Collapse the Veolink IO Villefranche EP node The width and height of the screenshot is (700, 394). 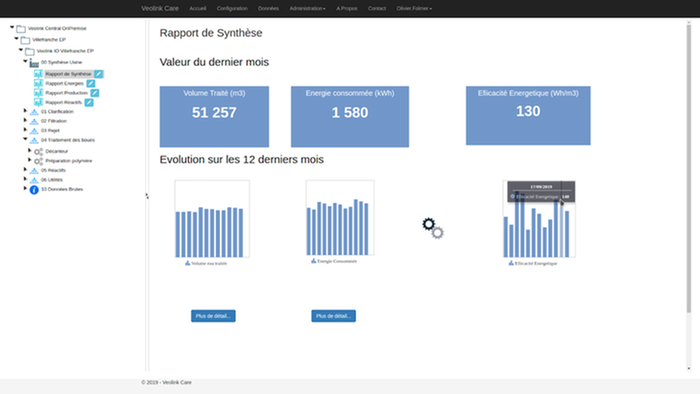tap(21, 50)
